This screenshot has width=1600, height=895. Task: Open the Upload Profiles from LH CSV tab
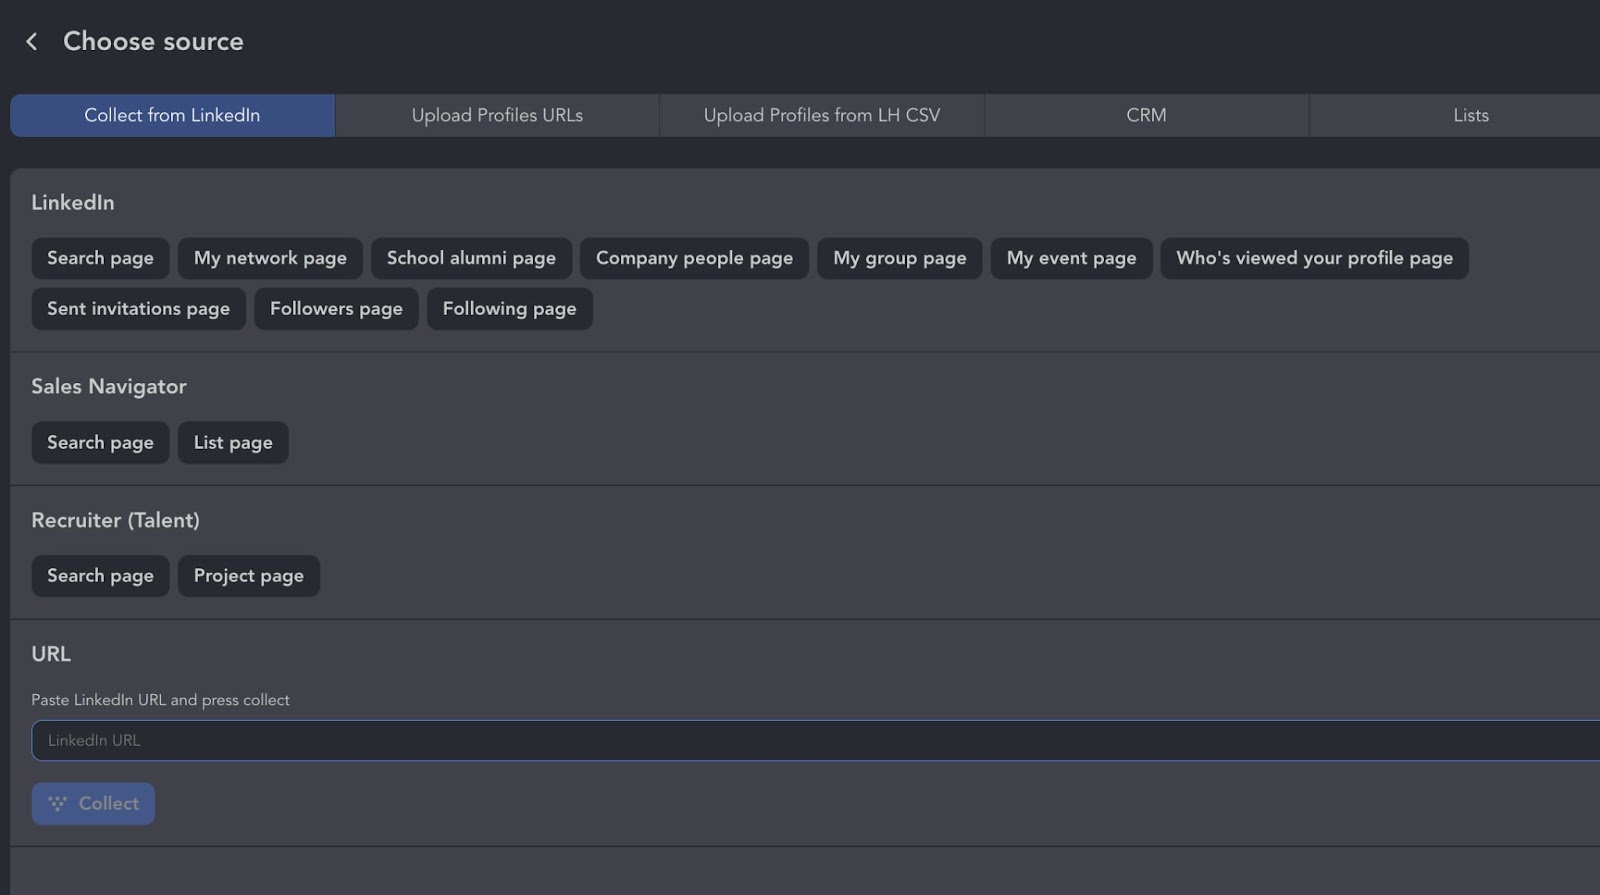pyautogui.click(x=821, y=115)
